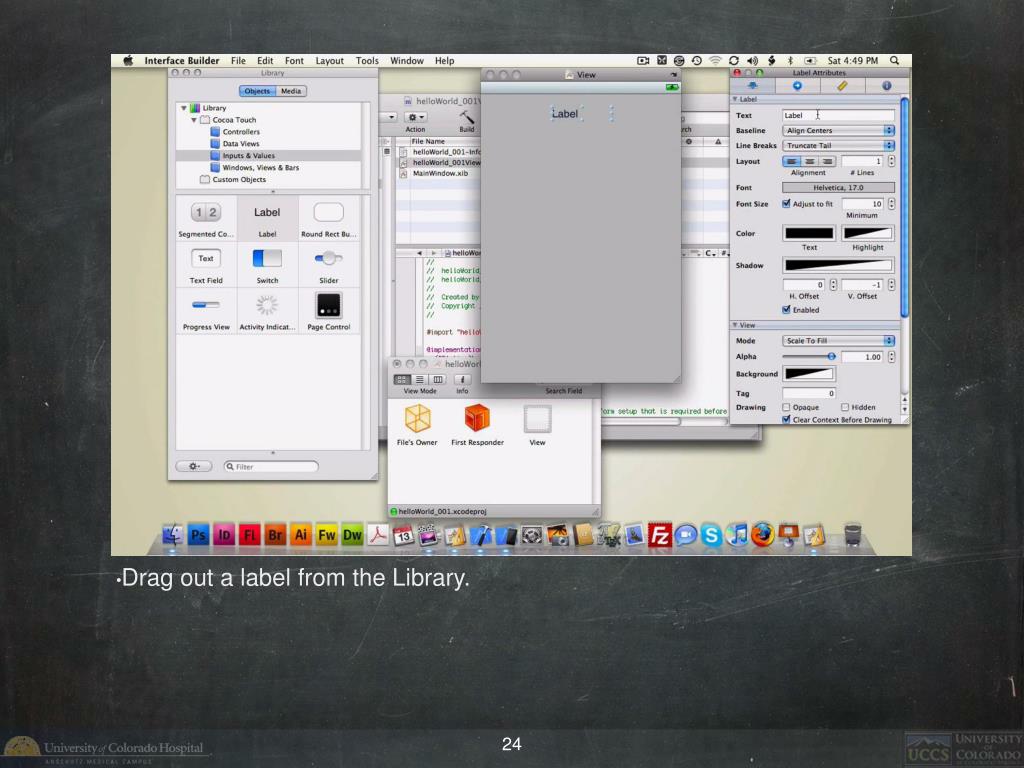Collapse the View attributes section
The height and width of the screenshot is (768, 1024).
[x=735, y=325]
